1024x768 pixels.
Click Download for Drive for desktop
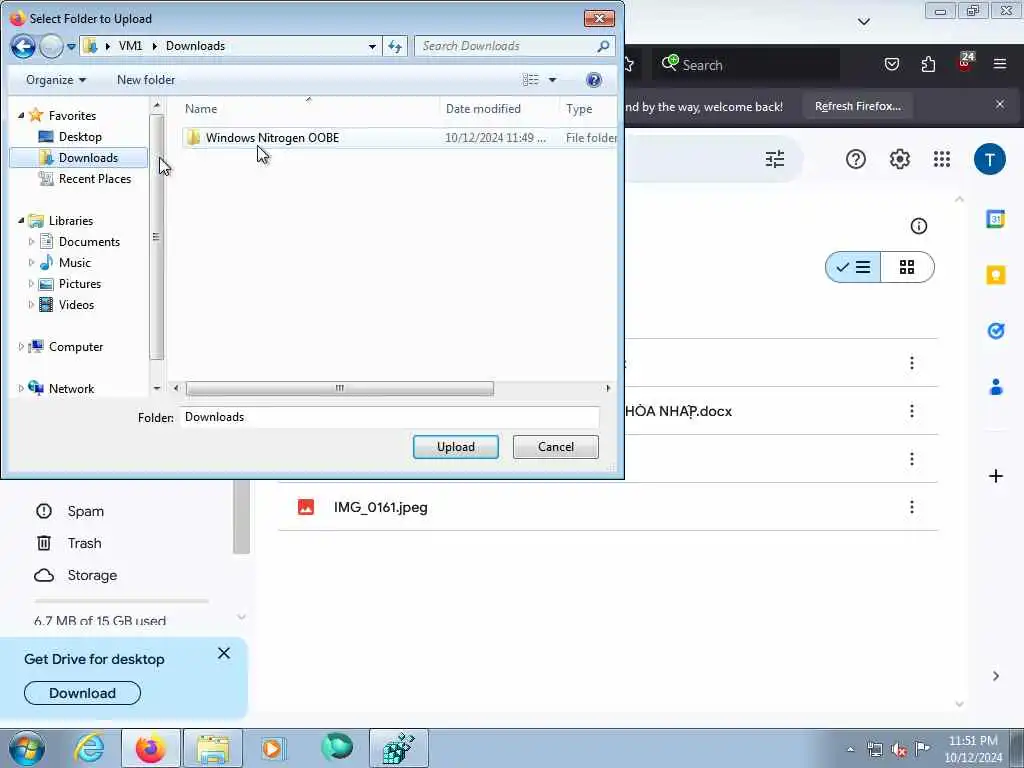point(82,693)
